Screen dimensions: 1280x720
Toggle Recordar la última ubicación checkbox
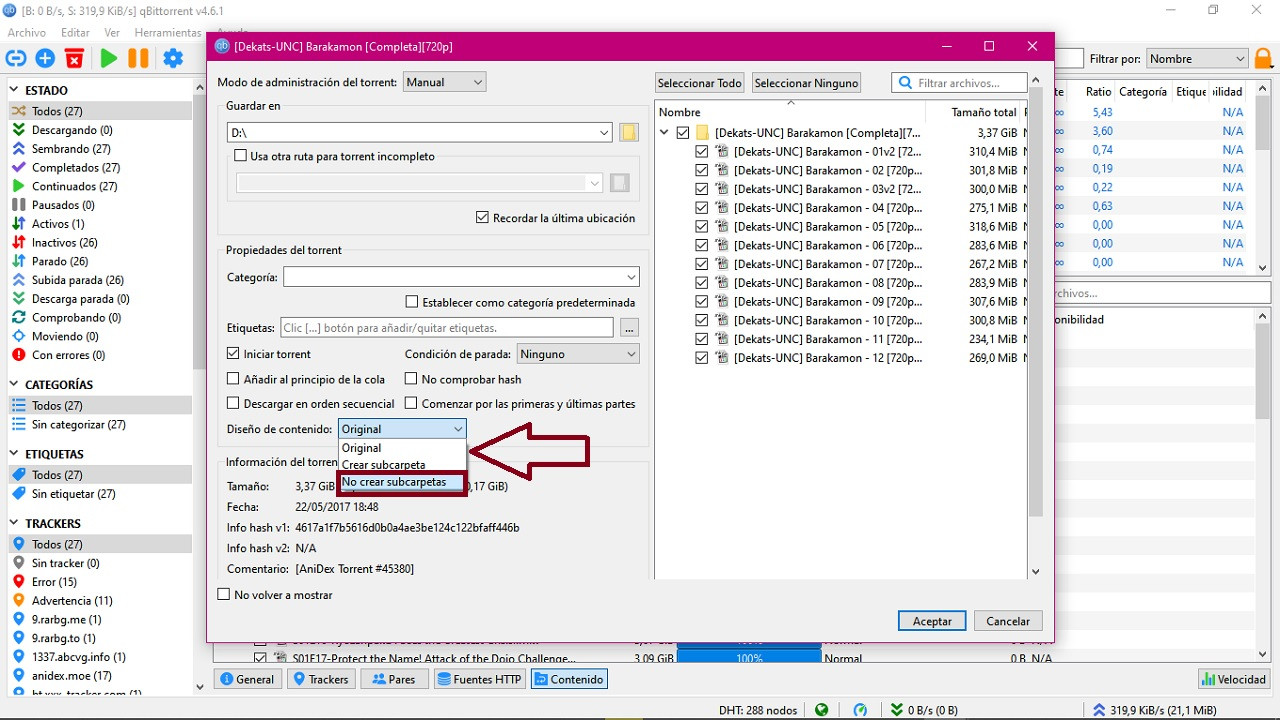(483, 218)
